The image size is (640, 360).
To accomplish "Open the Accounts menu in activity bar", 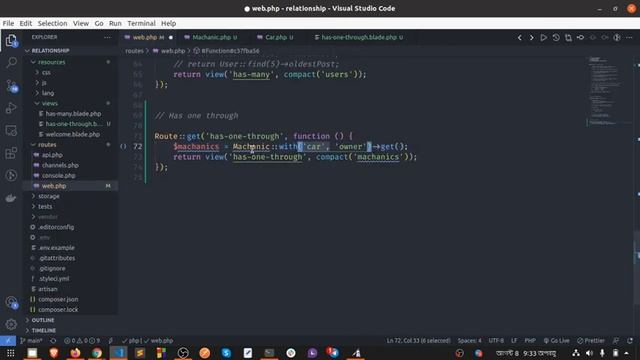I will [11, 302].
